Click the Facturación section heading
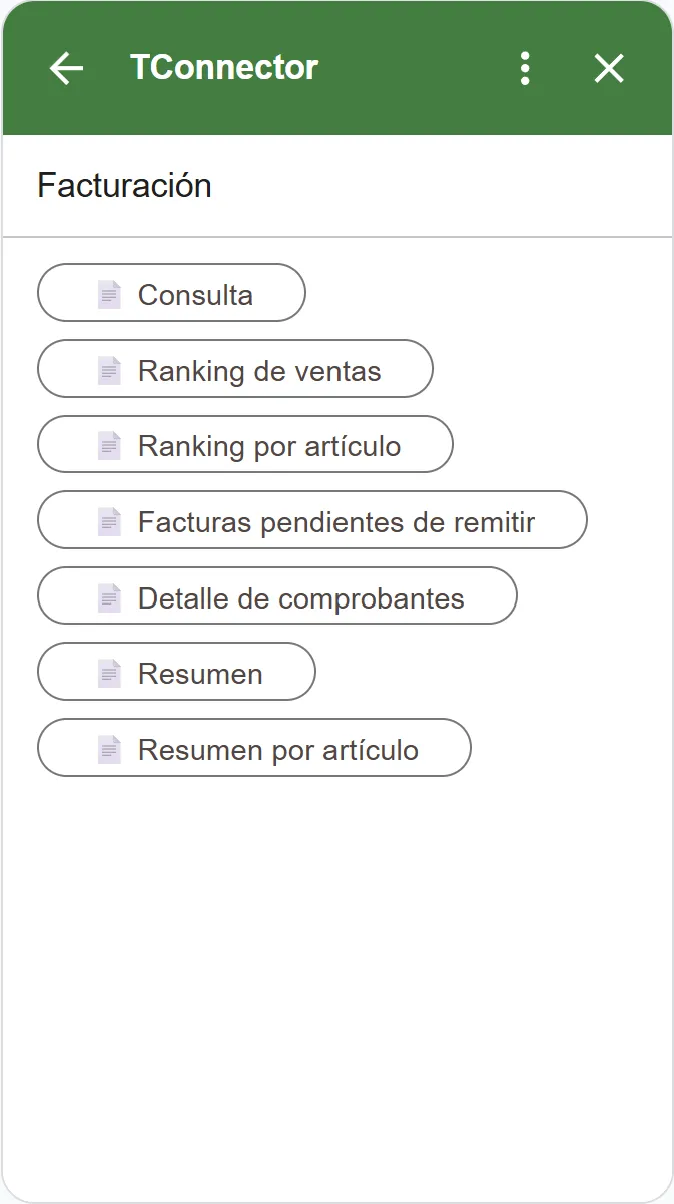The image size is (674, 1204). pyautogui.click(x=124, y=185)
